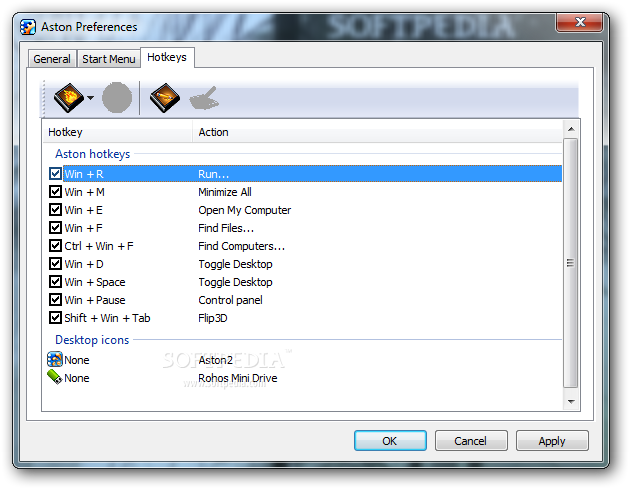Click the scrollbar down arrow
Image resolution: width=630 pixels, height=489 pixels.
click(x=571, y=401)
